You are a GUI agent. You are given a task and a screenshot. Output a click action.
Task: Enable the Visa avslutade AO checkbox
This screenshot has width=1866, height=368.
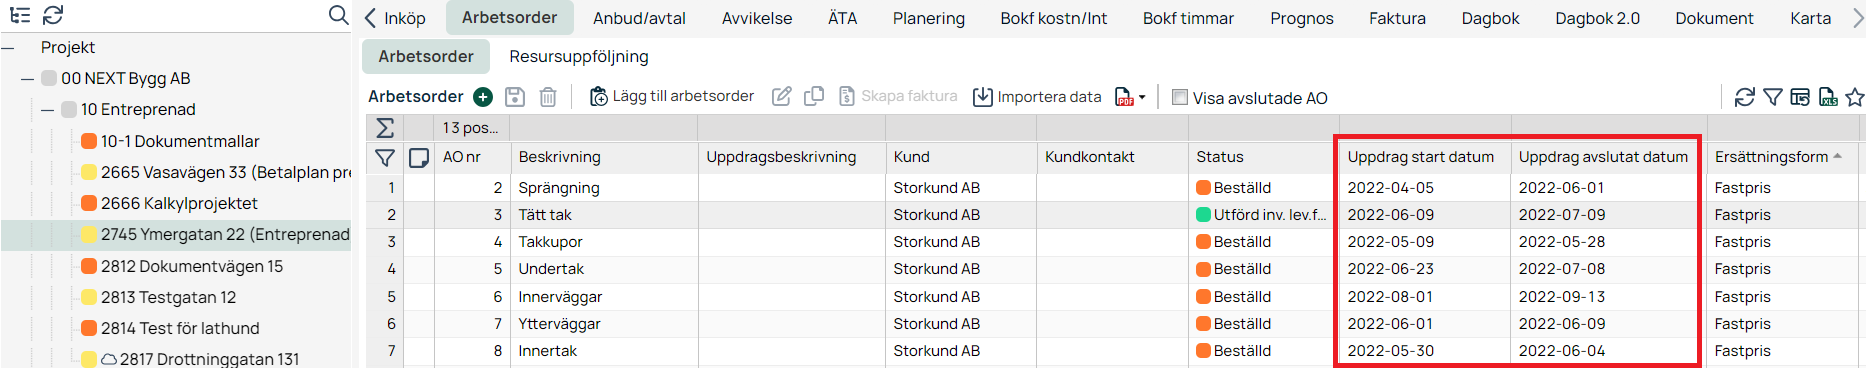(x=1180, y=97)
